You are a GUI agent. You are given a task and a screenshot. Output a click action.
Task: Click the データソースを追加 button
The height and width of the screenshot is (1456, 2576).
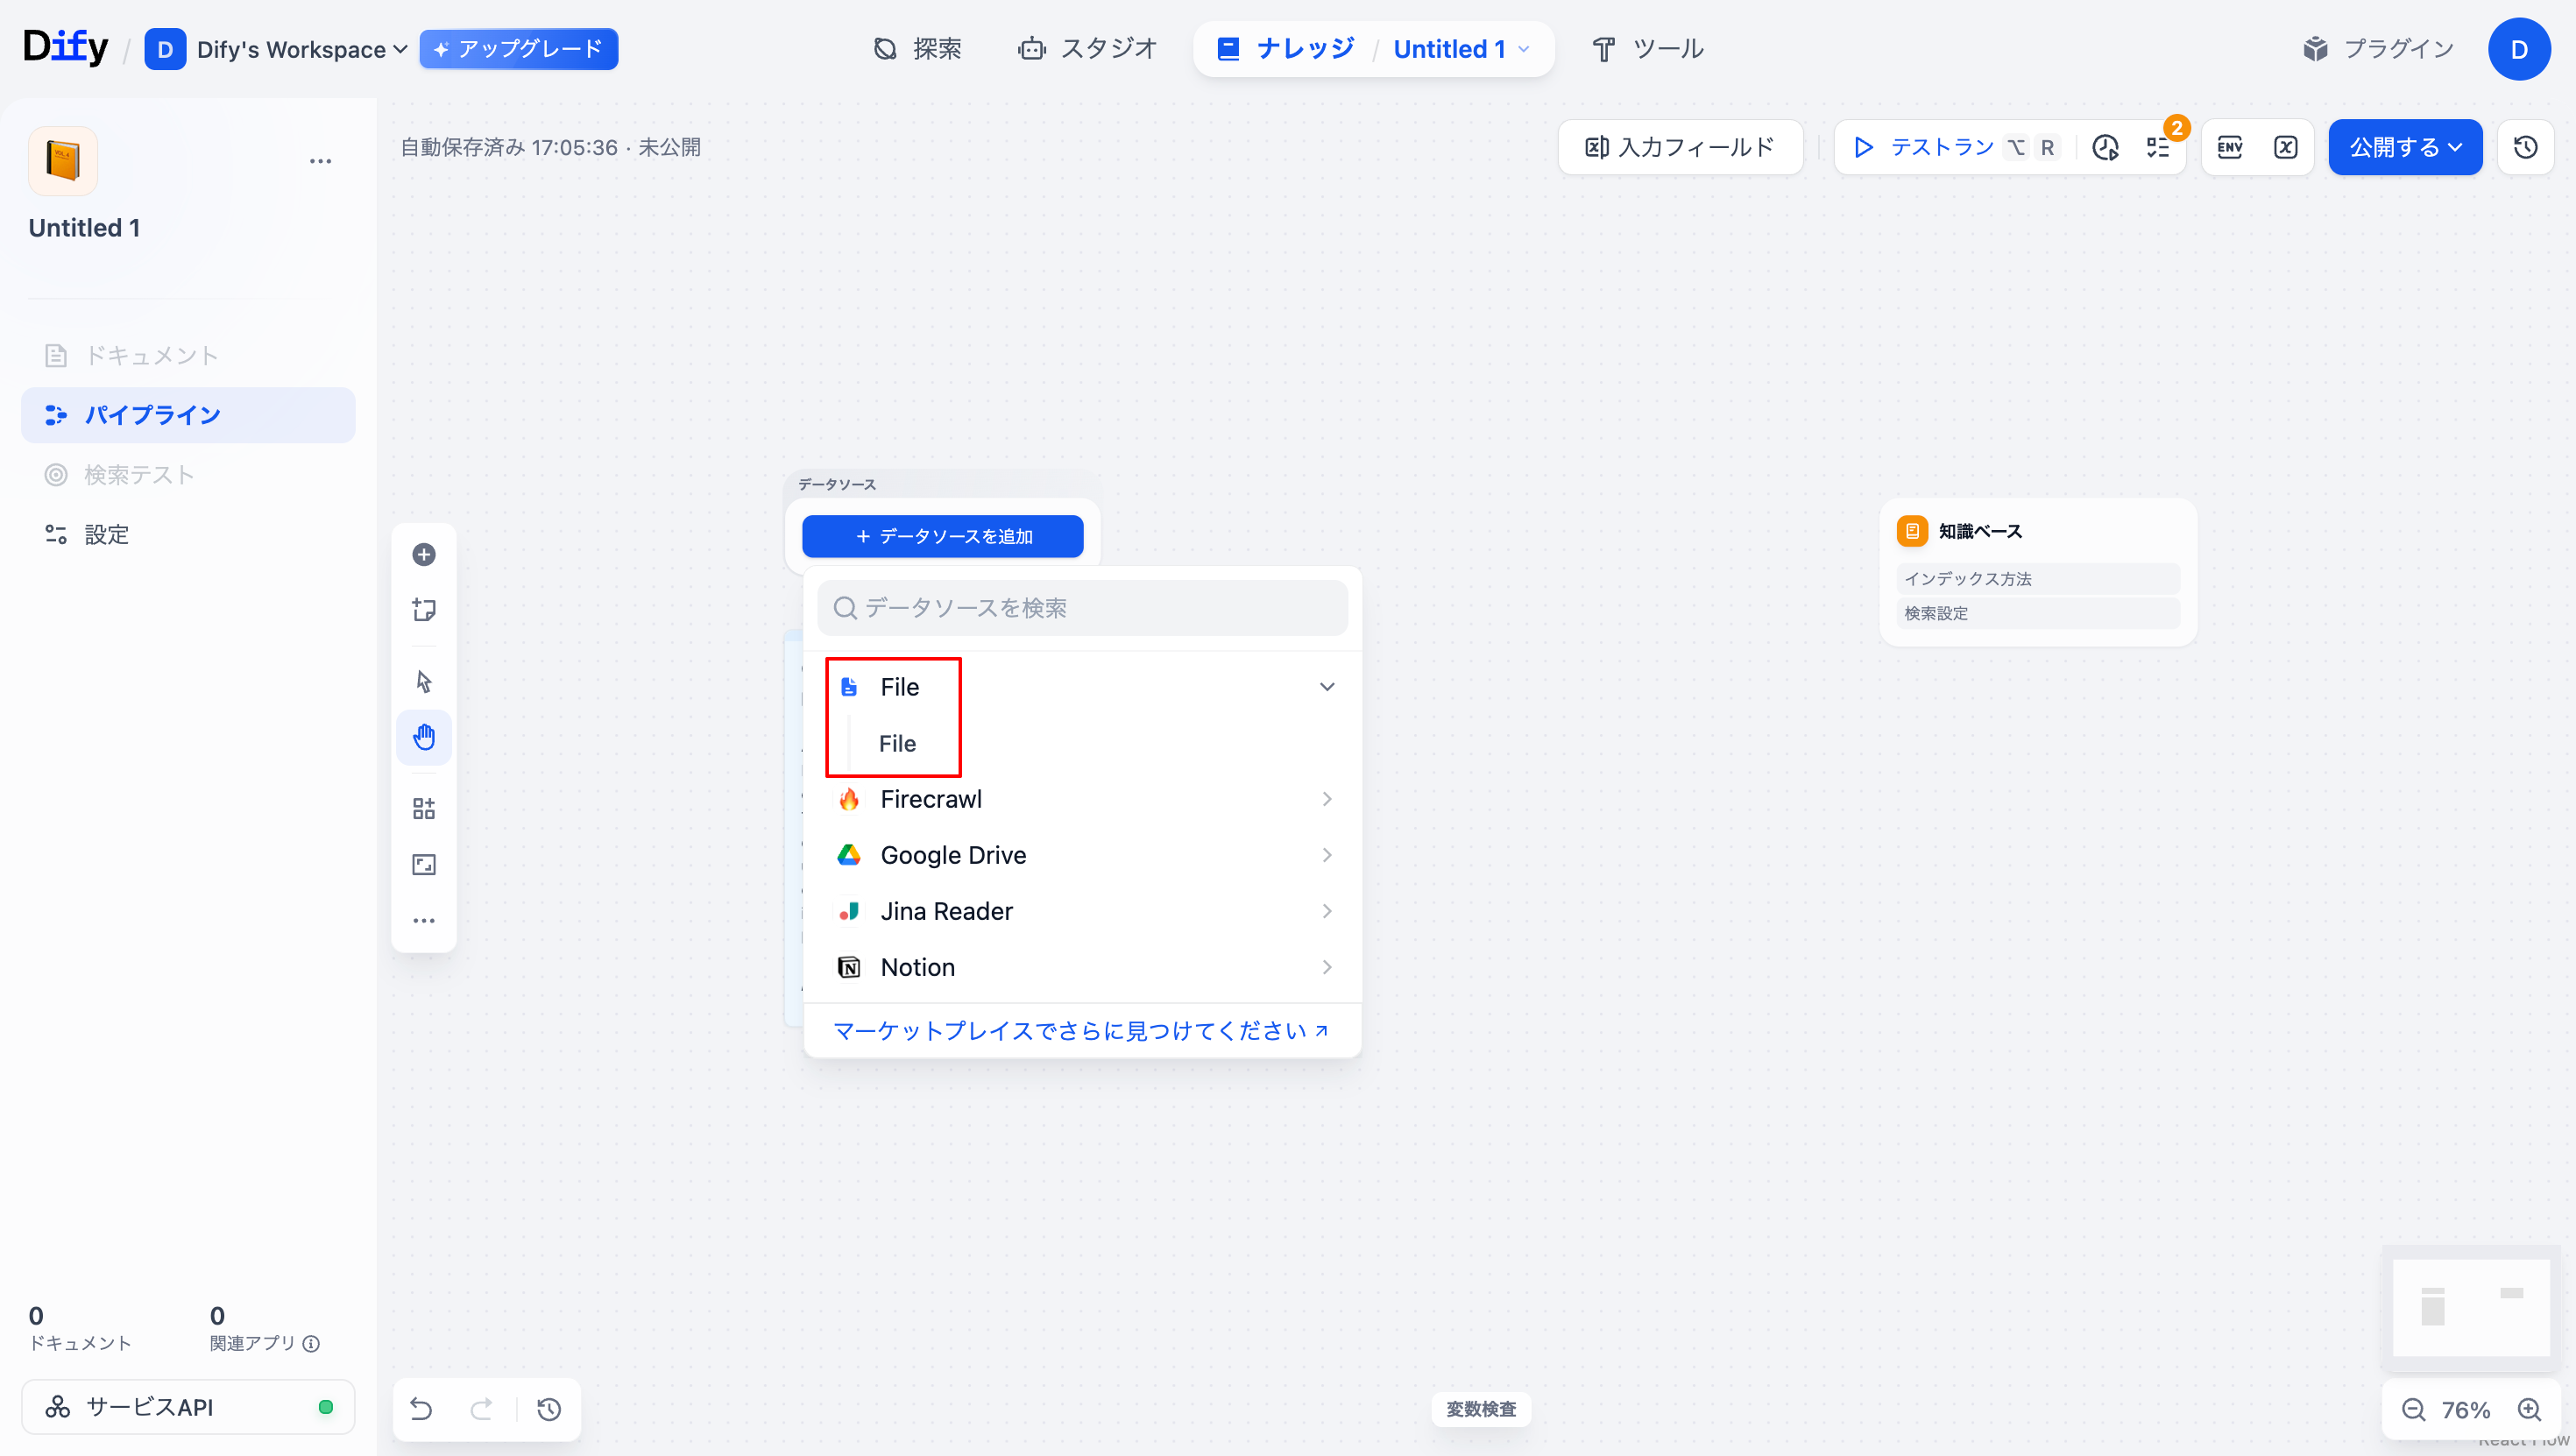click(x=942, y=536)
